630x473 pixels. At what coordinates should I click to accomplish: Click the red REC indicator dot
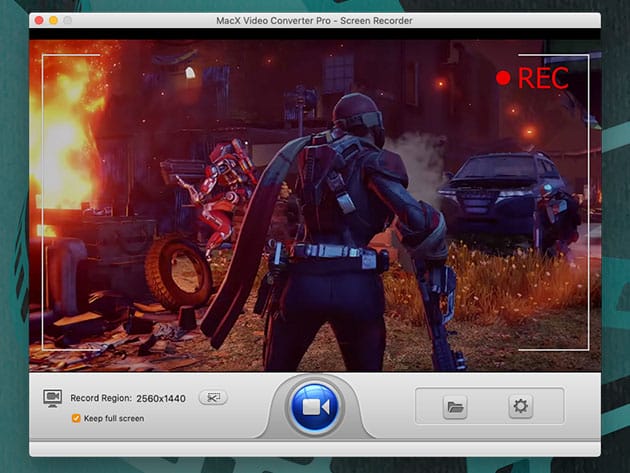[x=503, y=77]
